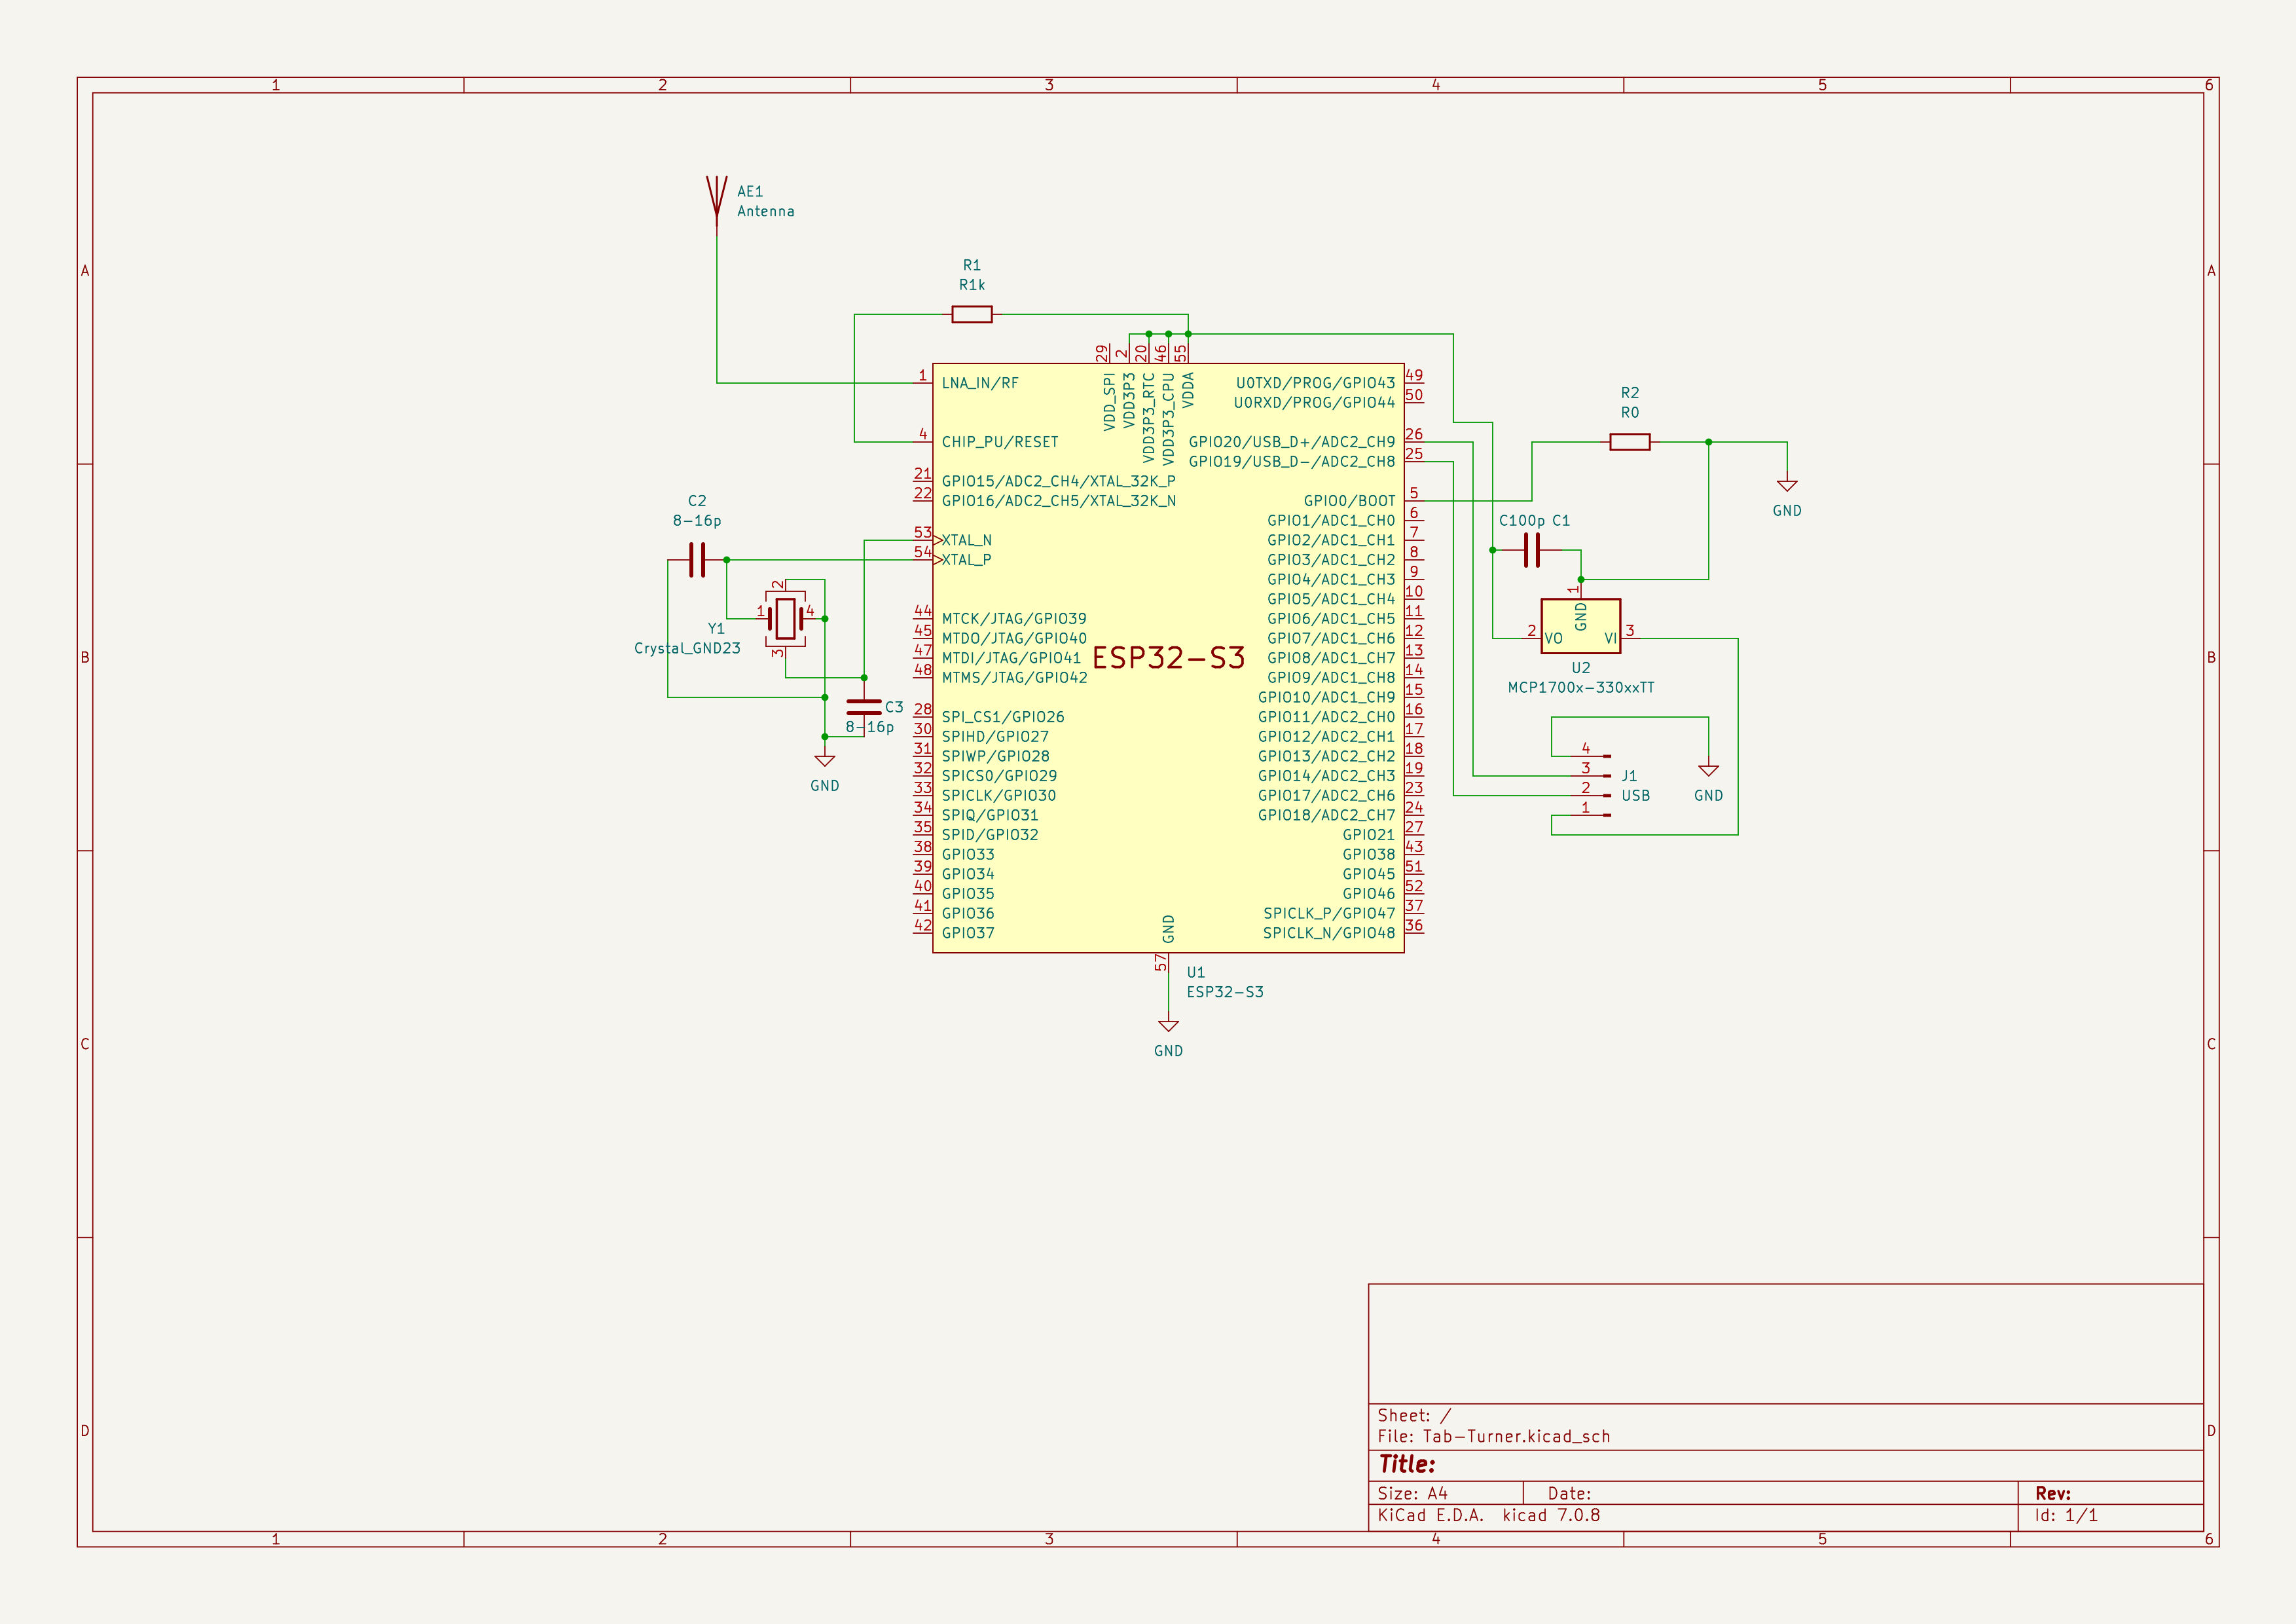The image size is (2296, 1624).
Task: Click the MTDI/JTAG/GPIO41 pin label
Action: pyautogui.click(x=1011, y=658)
